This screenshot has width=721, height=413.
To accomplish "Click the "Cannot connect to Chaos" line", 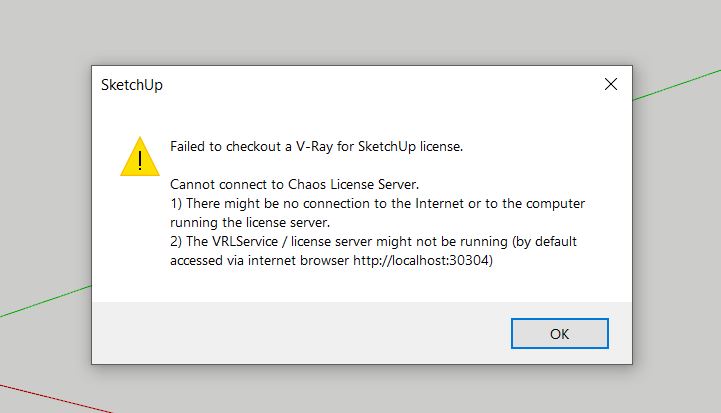I will click(294, 184).
